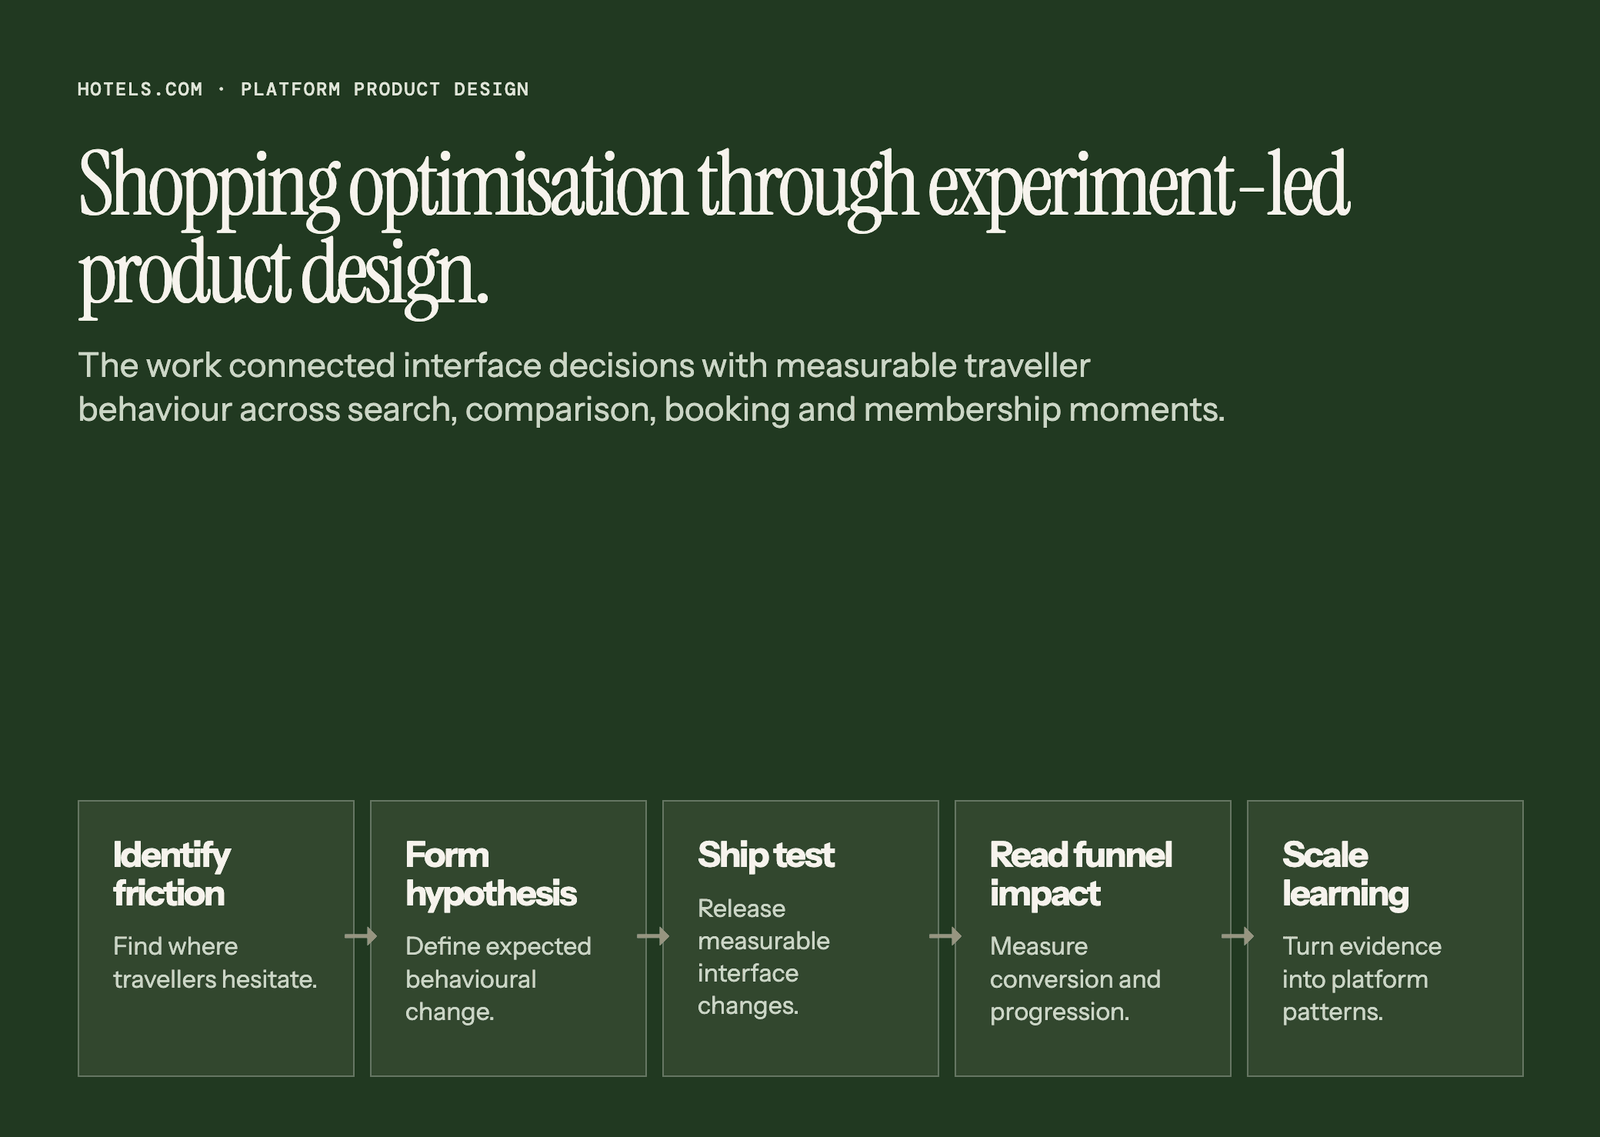Select the Form hypothesis heading
The height and width of the screenshot is (1137, 1600).
click(491, 874)
